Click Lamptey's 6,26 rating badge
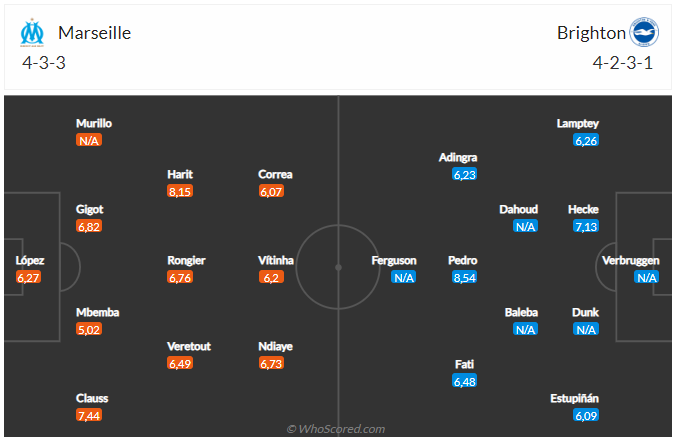679x437 pixels. tap(586, 141)
